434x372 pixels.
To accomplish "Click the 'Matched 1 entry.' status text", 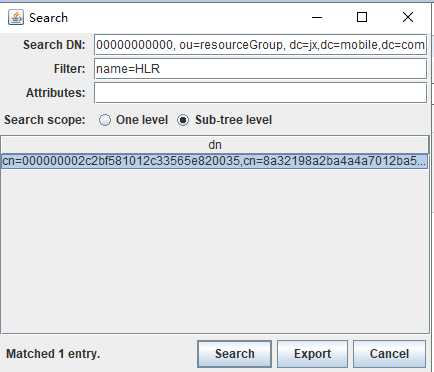I will 53,354.
